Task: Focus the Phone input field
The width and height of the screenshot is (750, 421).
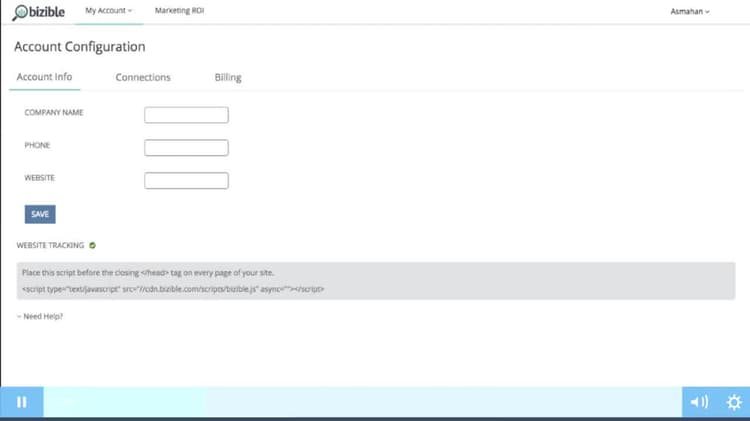Action: 187,147
